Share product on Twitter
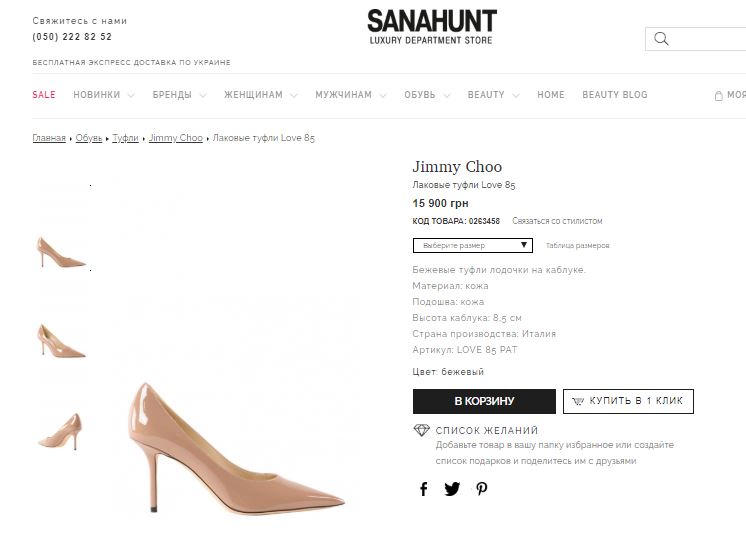 click(x=452, y=489)
